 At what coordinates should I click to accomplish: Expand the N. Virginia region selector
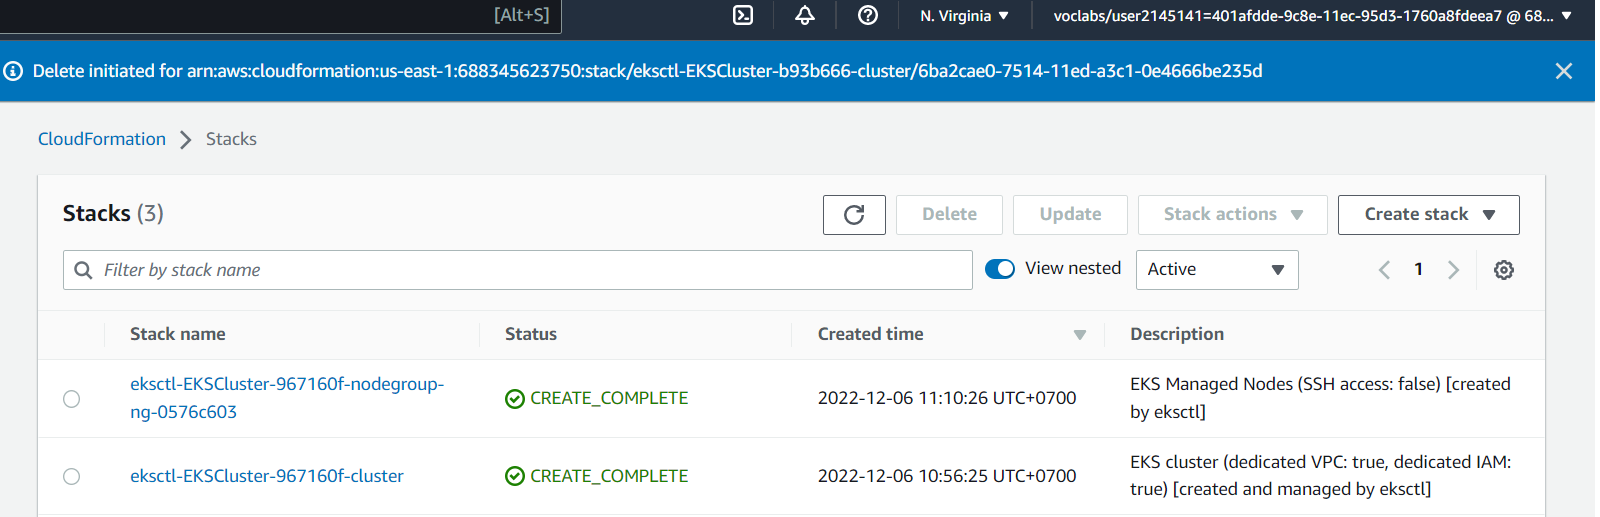tap(964, 16)
